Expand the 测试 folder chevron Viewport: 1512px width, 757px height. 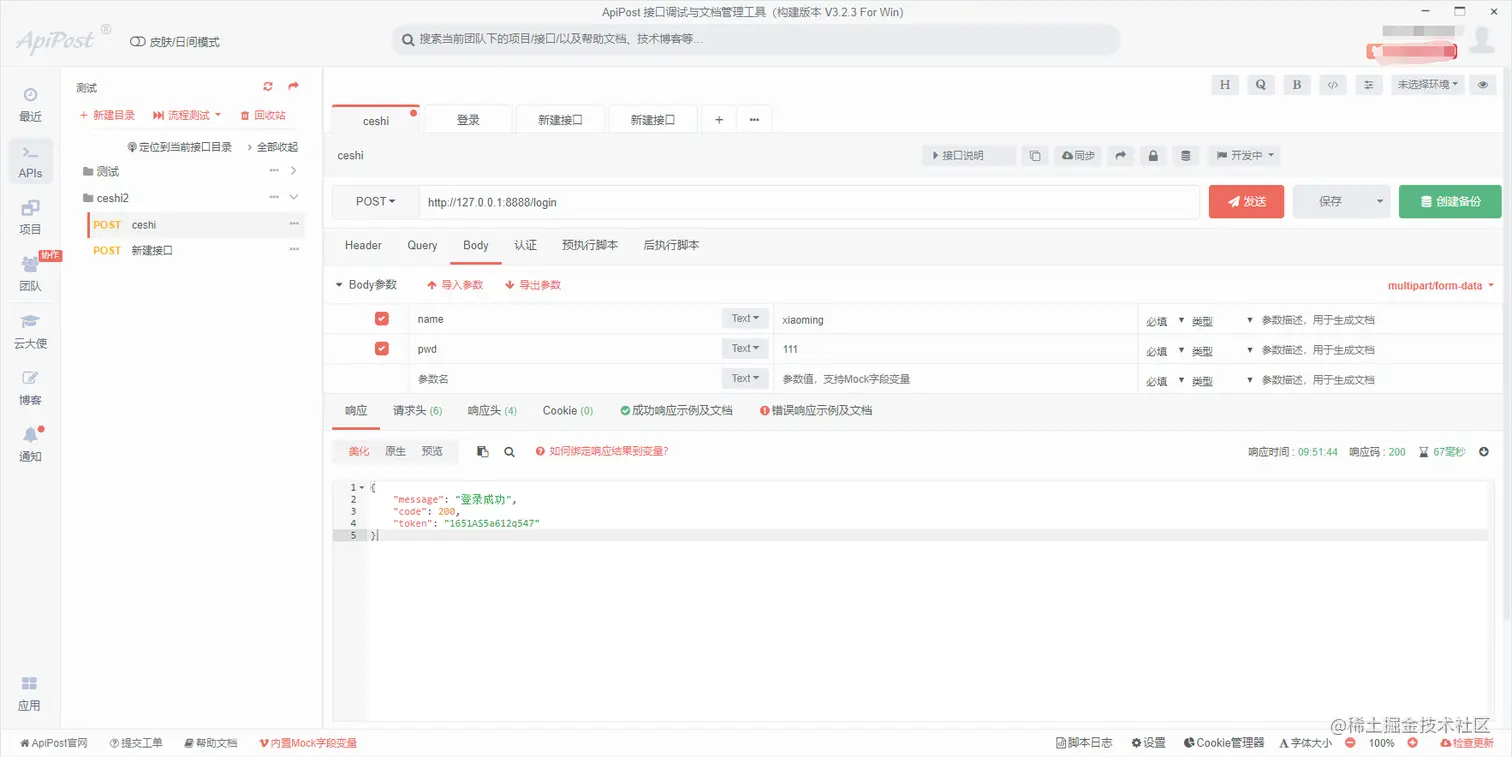(294, 171)
